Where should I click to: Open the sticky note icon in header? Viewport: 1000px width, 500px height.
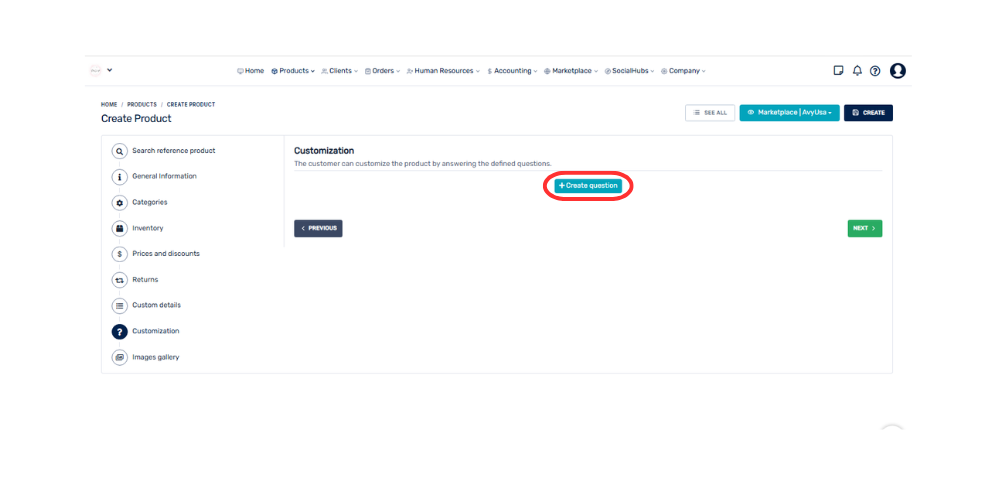click(838, 71)
